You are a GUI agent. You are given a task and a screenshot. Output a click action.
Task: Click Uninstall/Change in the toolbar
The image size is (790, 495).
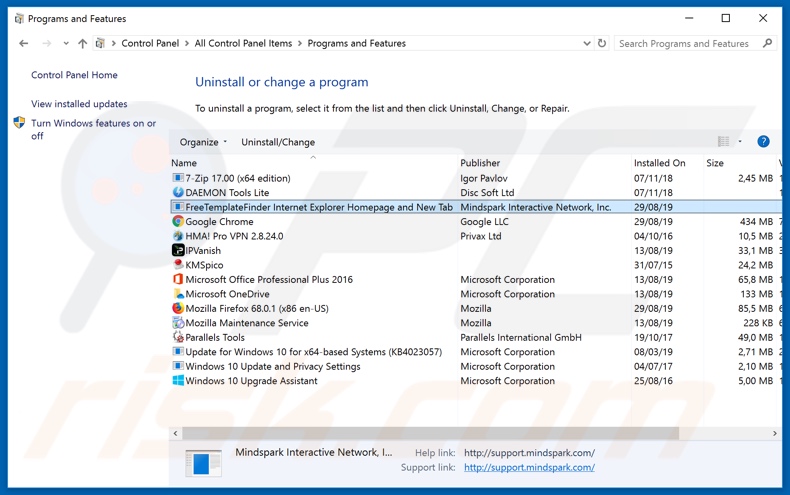278,142
